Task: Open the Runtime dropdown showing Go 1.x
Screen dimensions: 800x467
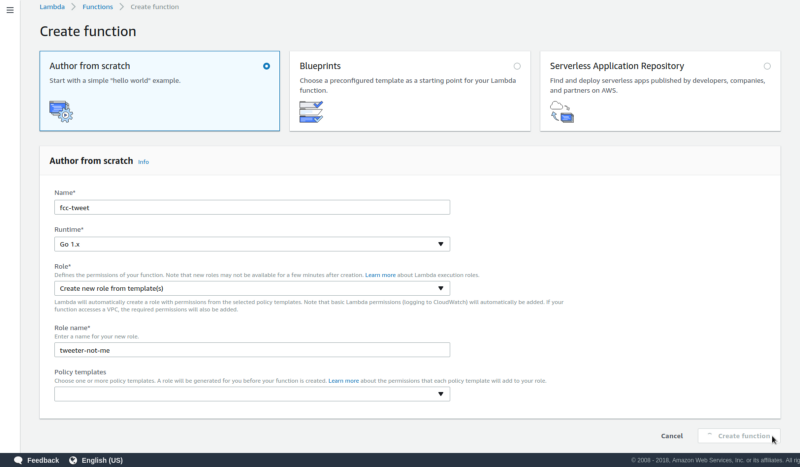Action: click(252, 244)
